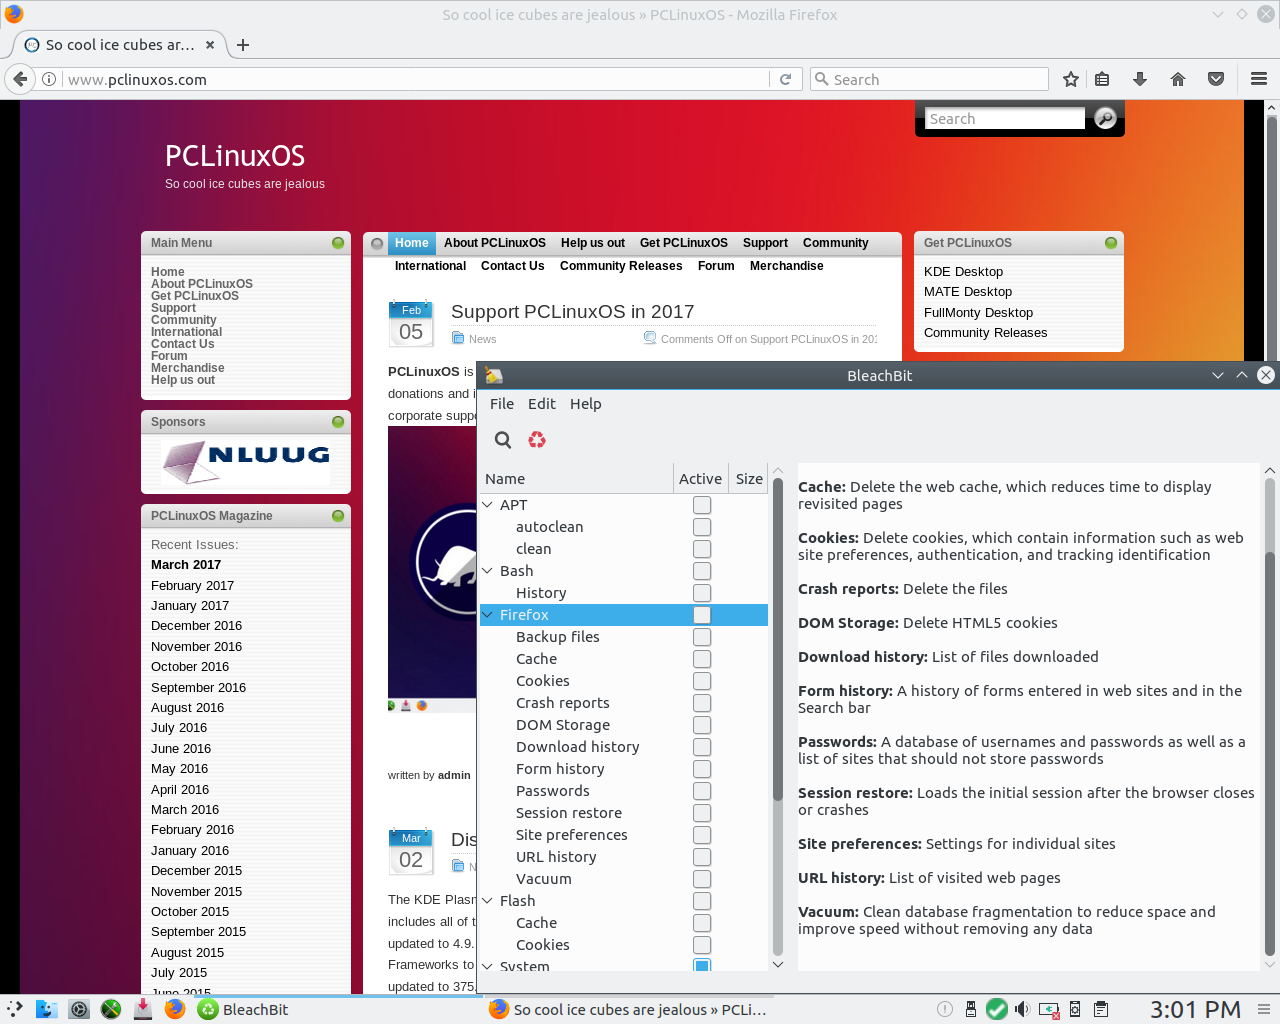The height and width of the screenshot is (1024, 1280).
Task: Tick the URL history checkbox
Action: [x=702, y=857]
